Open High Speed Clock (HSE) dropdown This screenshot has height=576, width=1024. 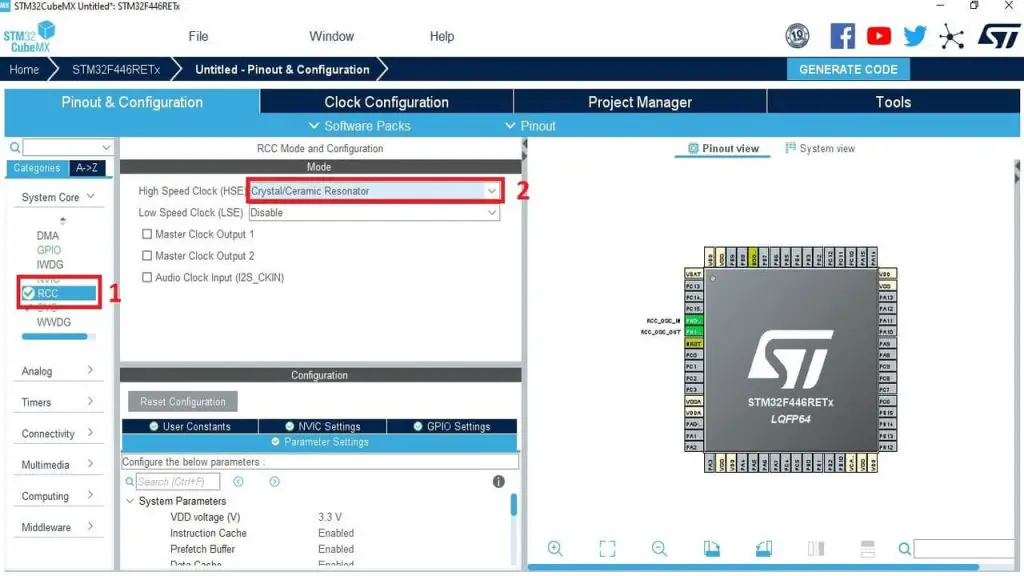(374, 191)
